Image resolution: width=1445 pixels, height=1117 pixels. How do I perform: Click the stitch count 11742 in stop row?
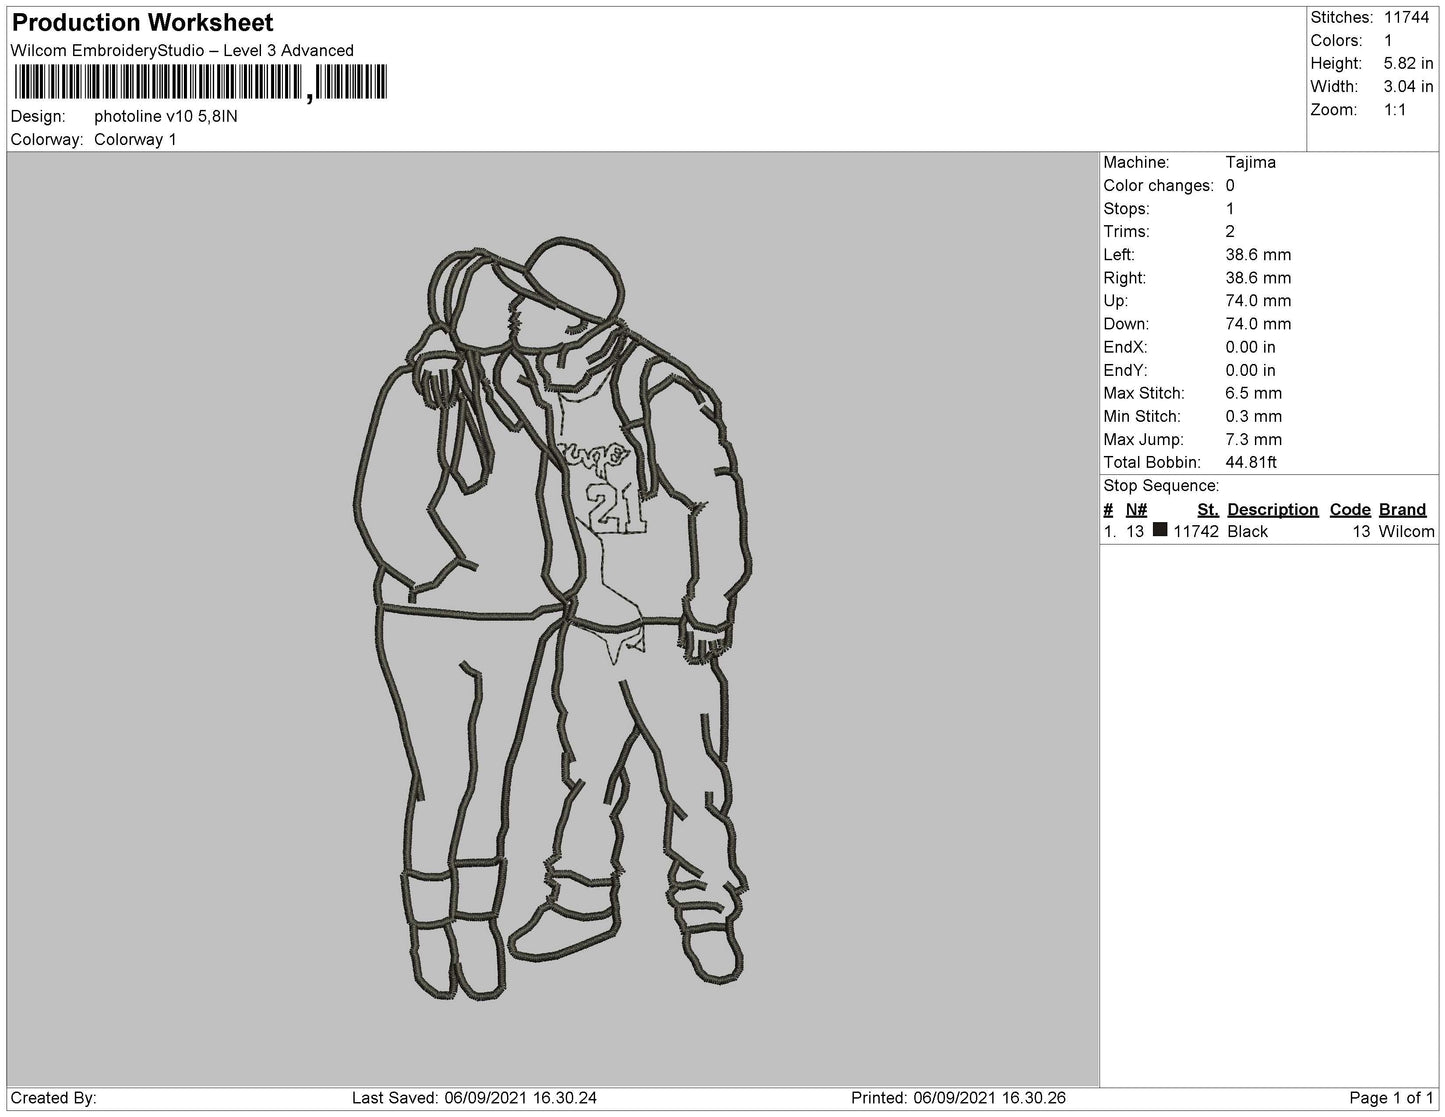pyautogui.click(x=1196, y=531)
